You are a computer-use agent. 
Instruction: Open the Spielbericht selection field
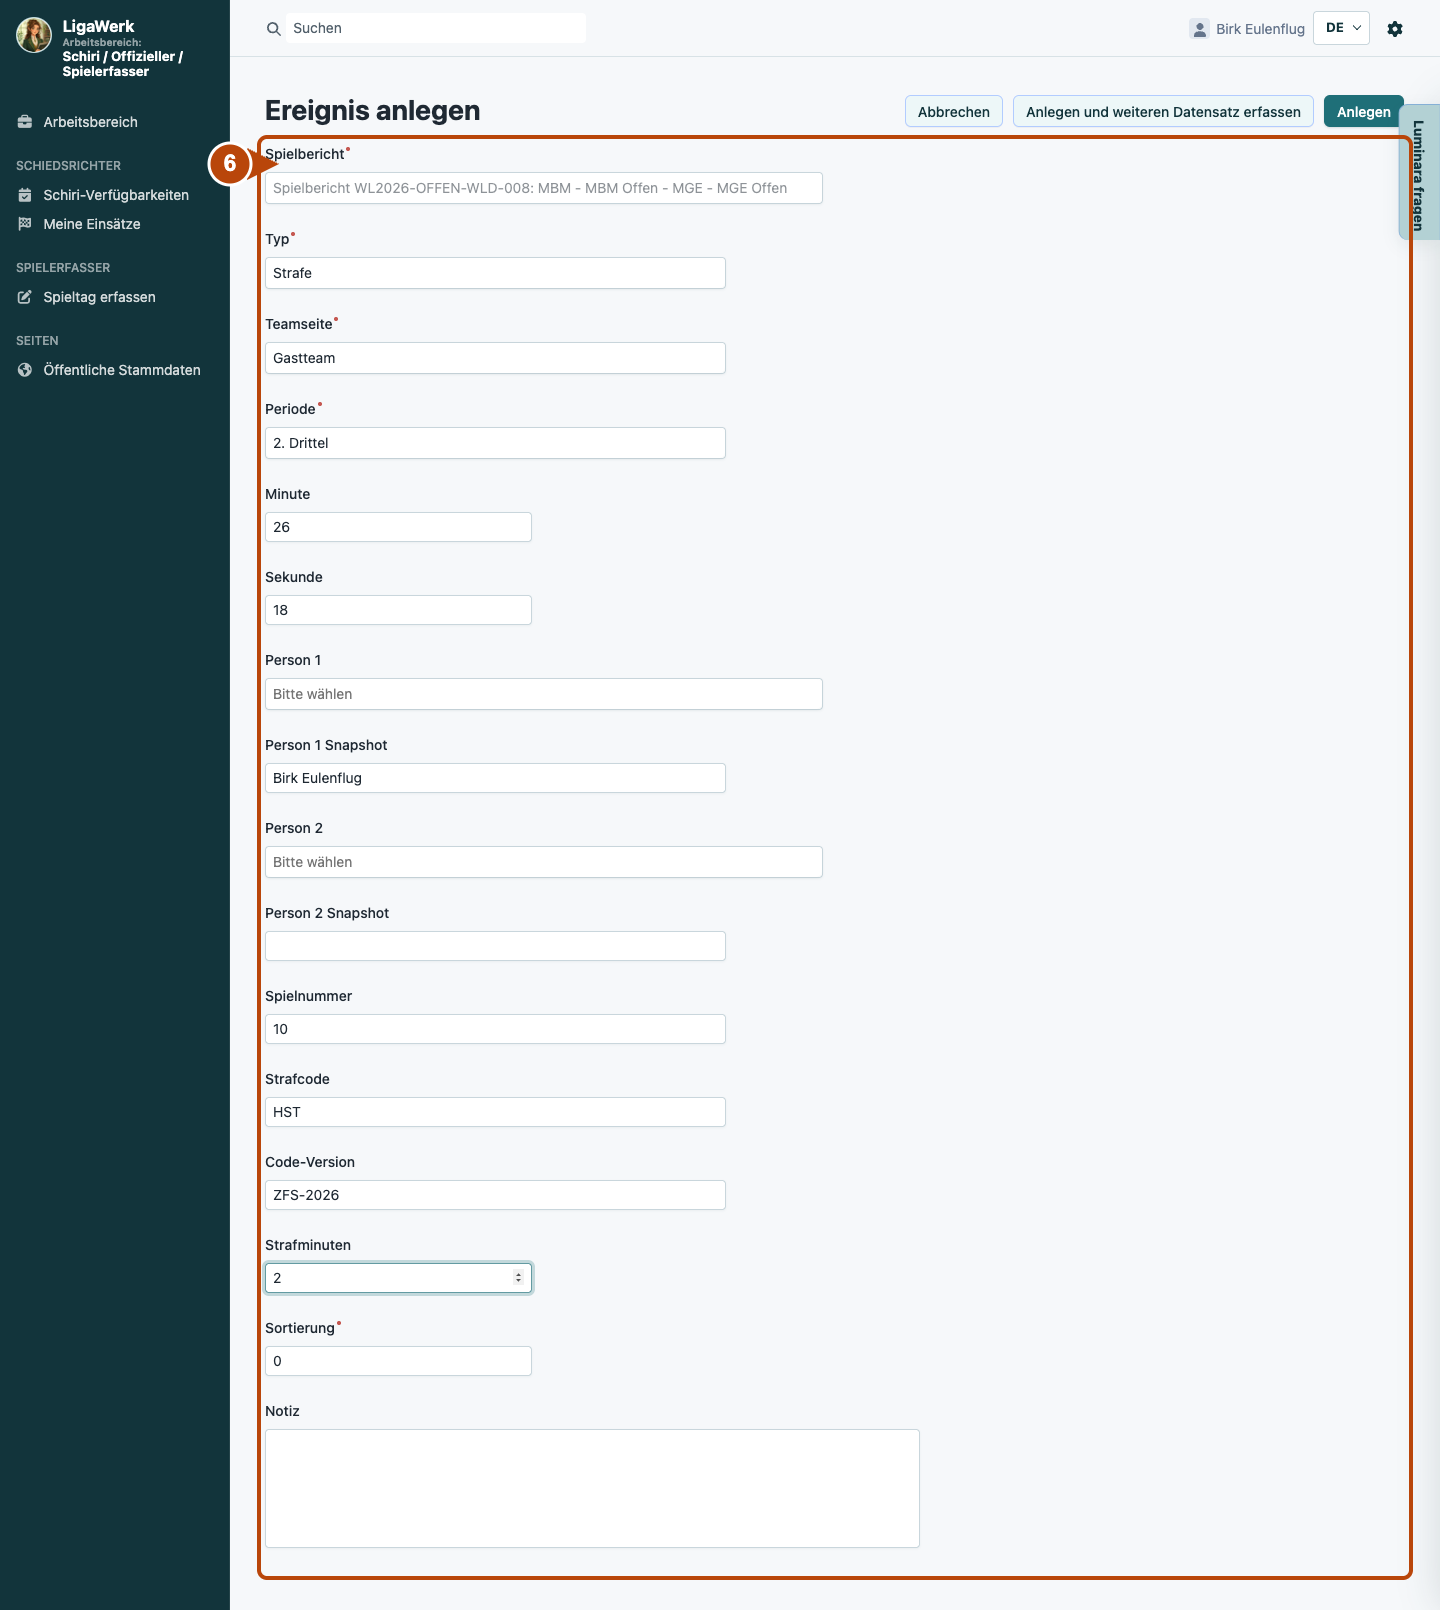point(544,188)
